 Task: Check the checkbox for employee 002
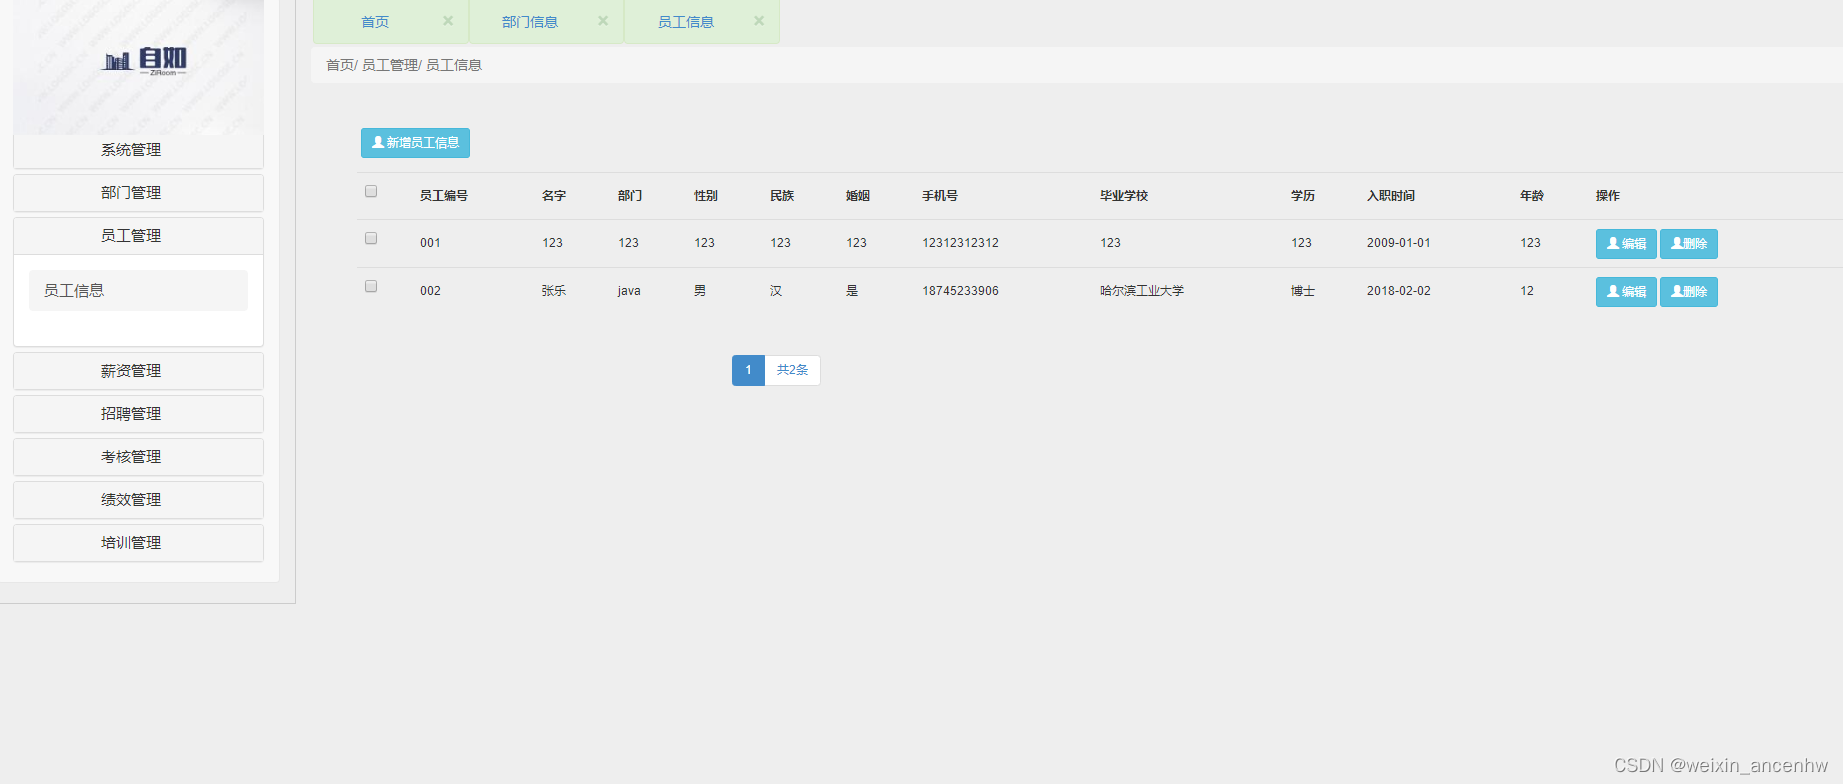coord(371,286)
